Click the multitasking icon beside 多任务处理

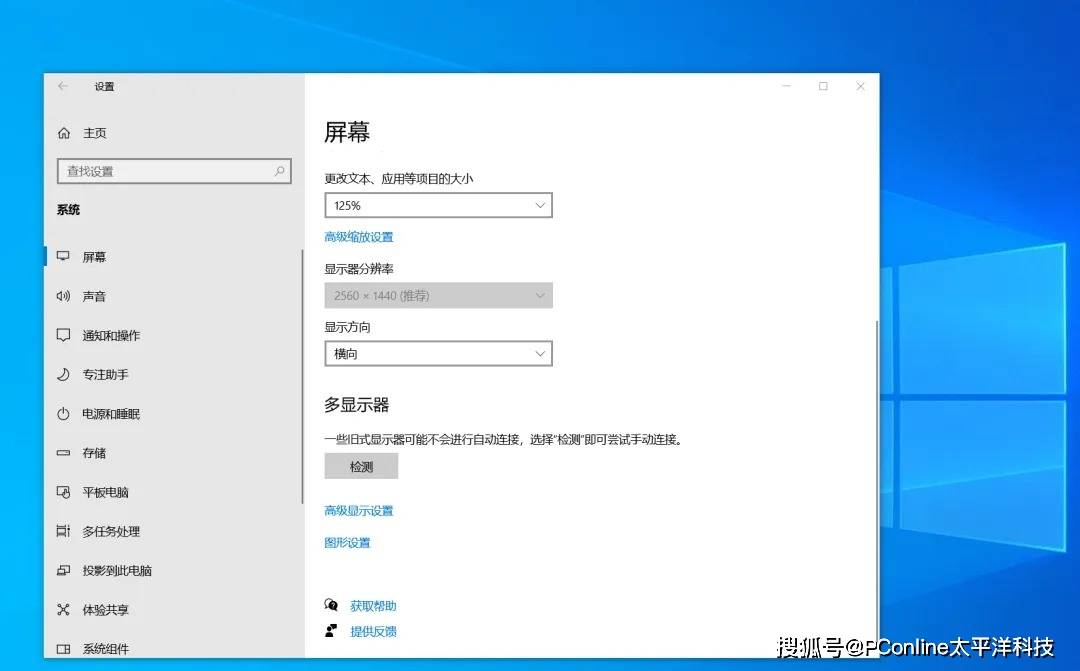point(63,531)
